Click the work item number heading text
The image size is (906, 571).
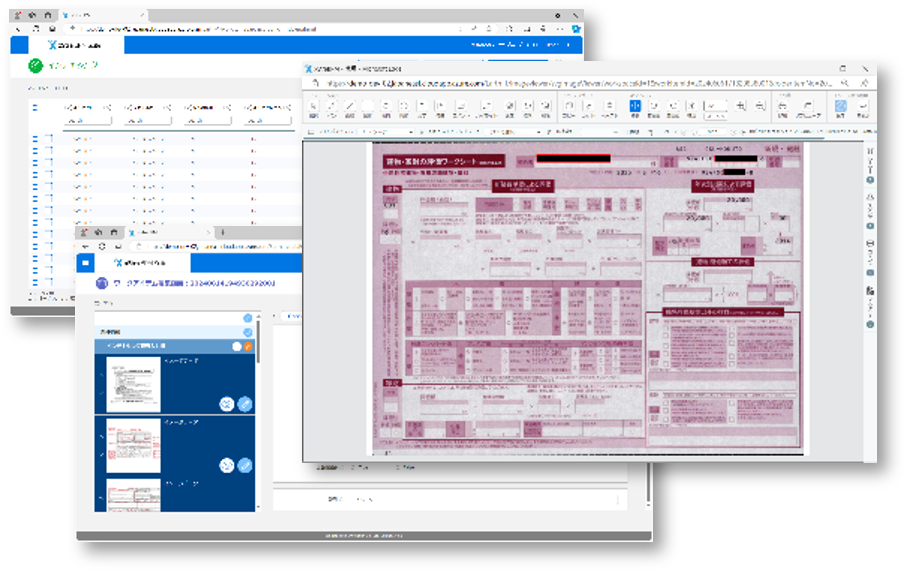[x=186, y=283]
